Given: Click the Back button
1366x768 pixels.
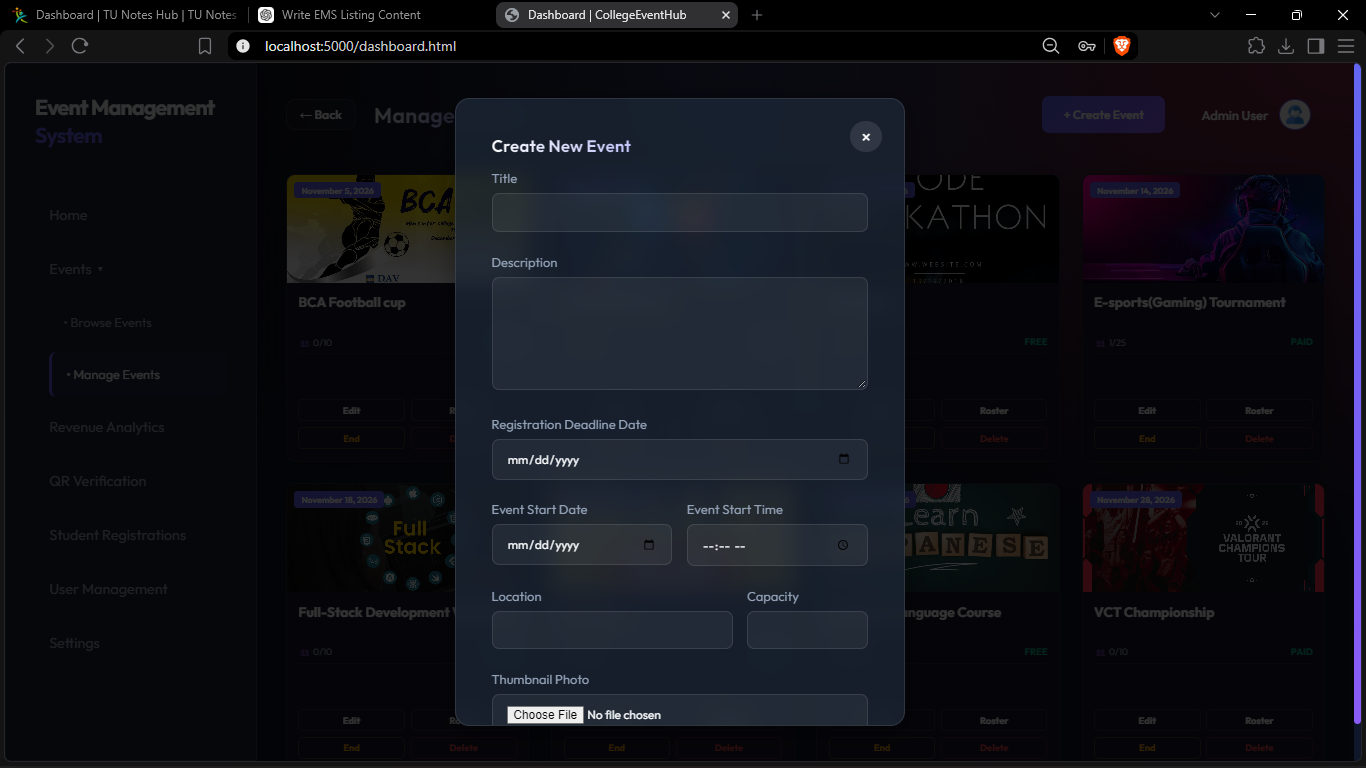Looking at the screenshot, I should coord(321,115).
